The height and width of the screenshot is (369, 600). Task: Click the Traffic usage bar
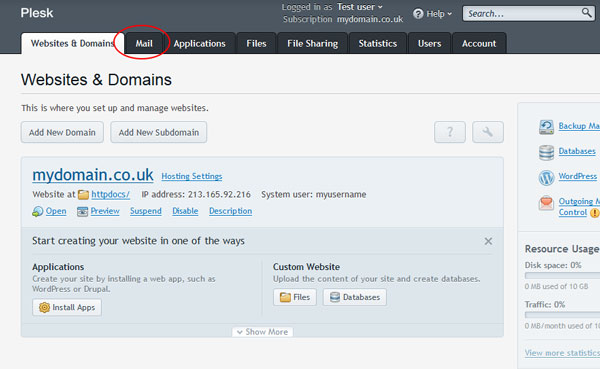(x=562, y=315)
